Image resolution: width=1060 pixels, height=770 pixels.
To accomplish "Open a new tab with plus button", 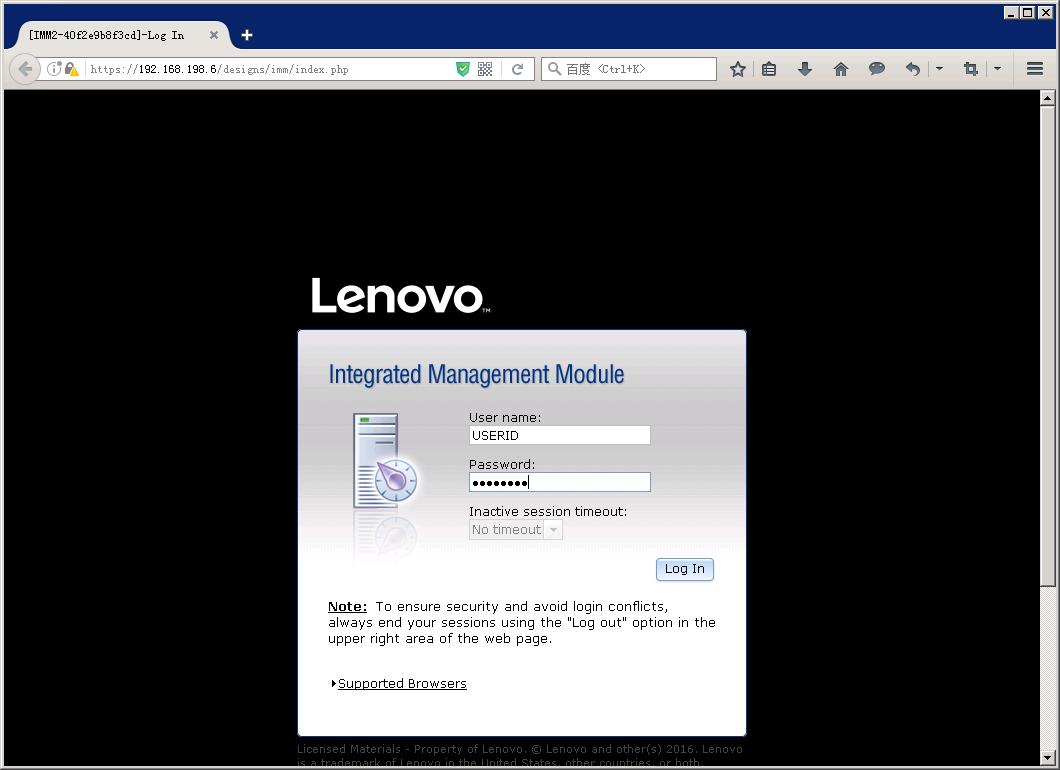I will tap(247, 35).
